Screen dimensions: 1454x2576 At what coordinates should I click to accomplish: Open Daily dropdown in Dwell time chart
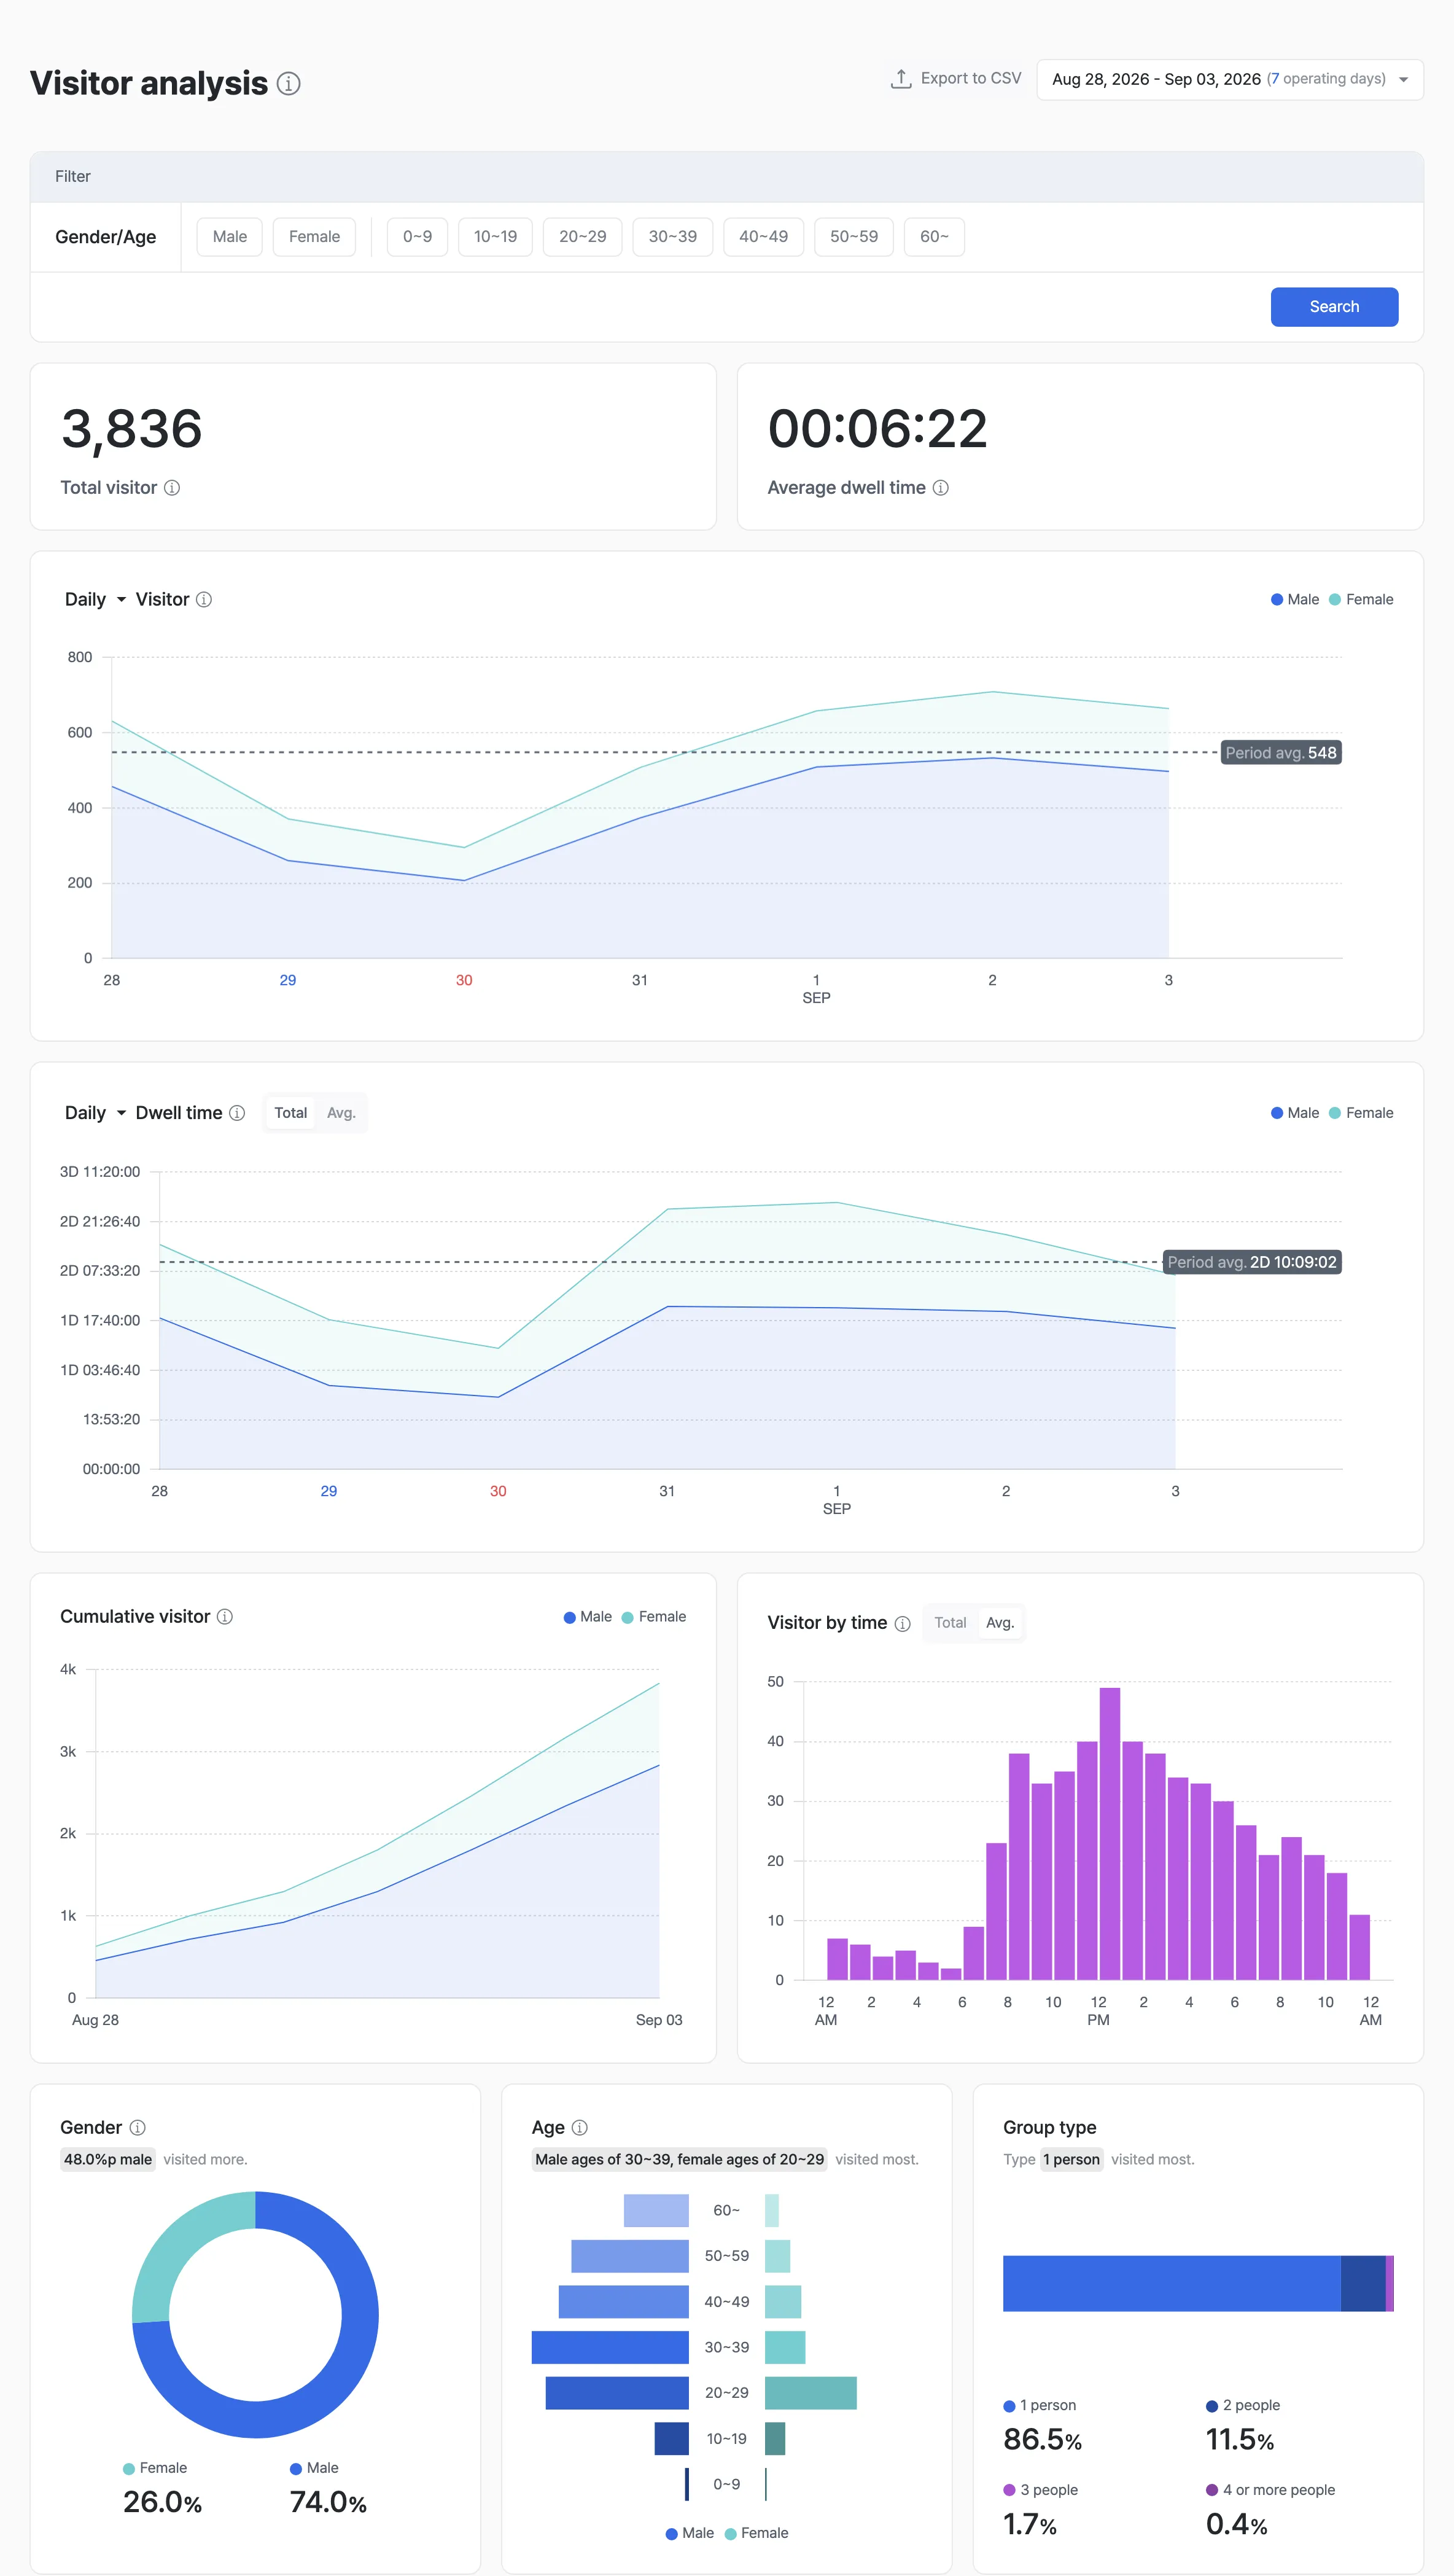[x=95, y=1113]
